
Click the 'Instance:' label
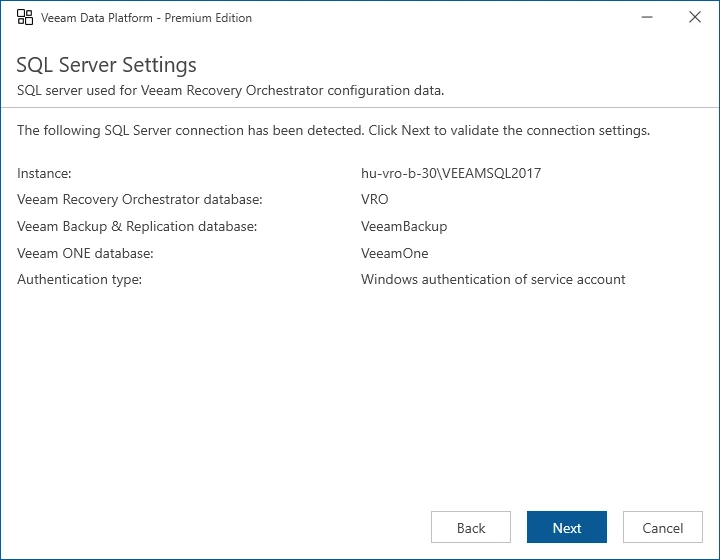coord(44,173)
